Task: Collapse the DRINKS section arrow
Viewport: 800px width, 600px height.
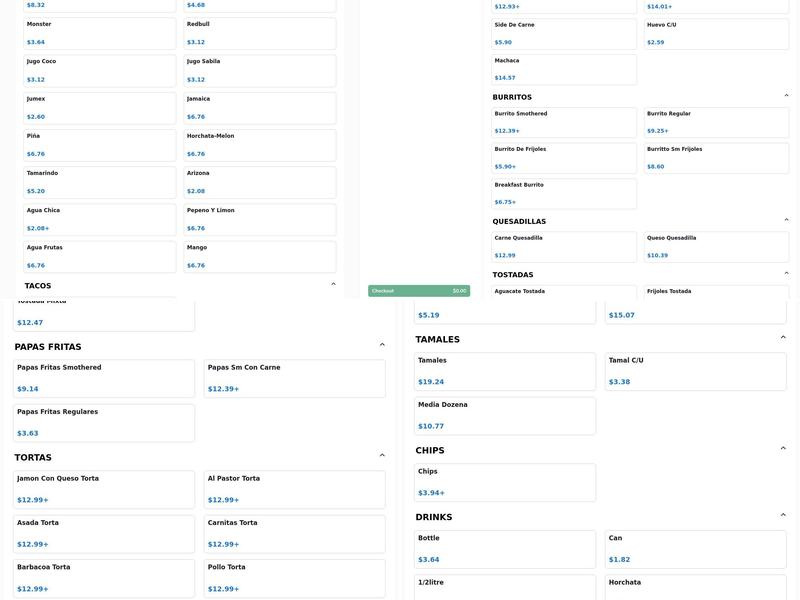Action: (x=783, y=516)
